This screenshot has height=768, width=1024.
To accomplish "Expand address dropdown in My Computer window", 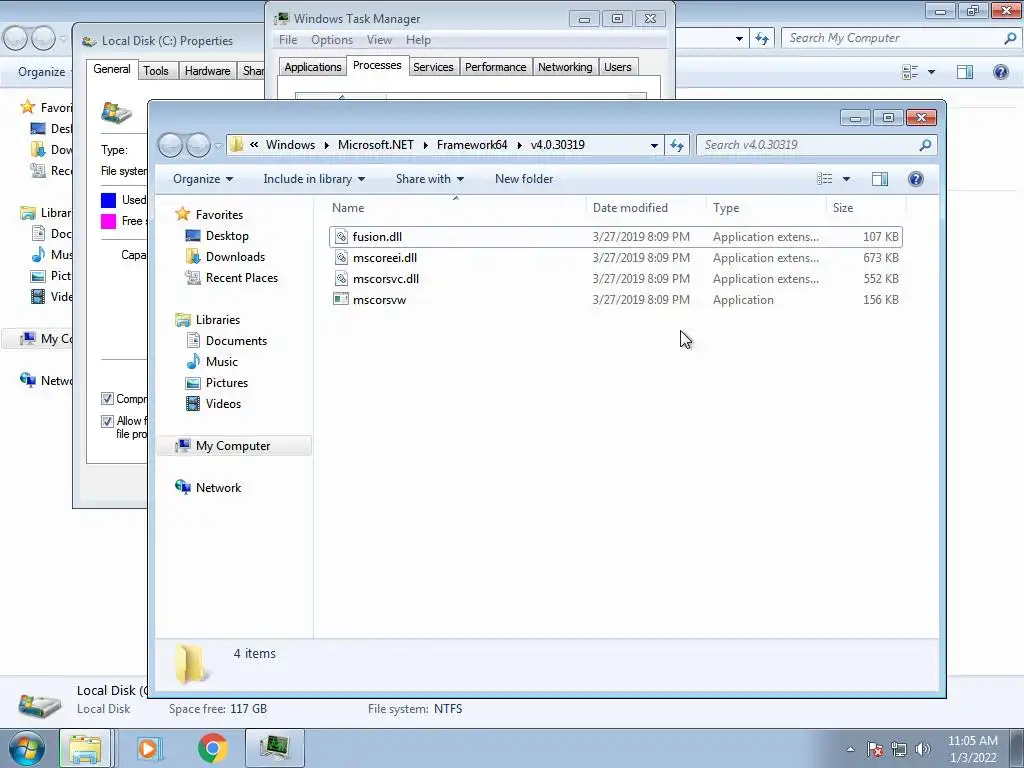I will click(x=739, y=39).
